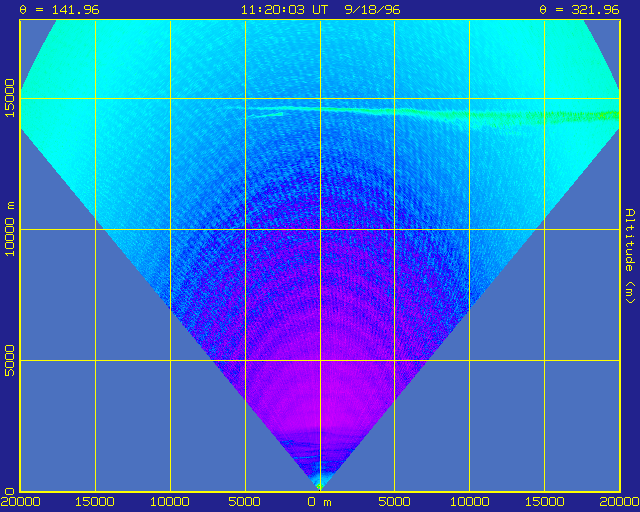The height and width of the screenshot is (512, 640).
Task: Click the 15000 range label on bottom-right axis
Action: 544,502
